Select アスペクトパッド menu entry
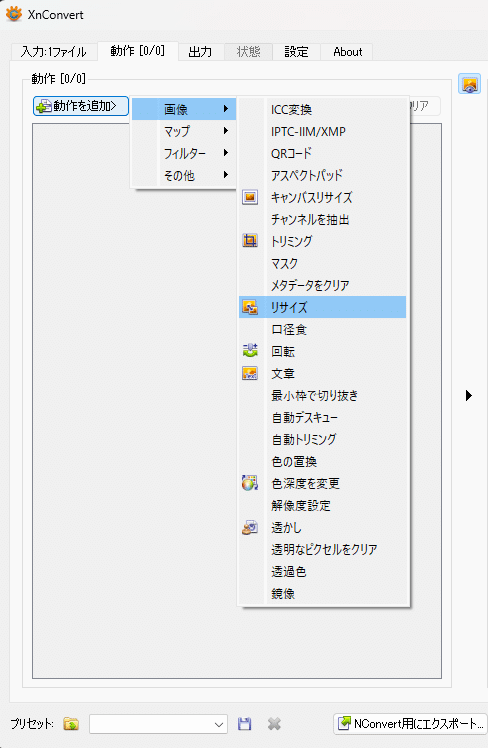The height and width of the screenshot is (748, 488). tap(322, 175)
